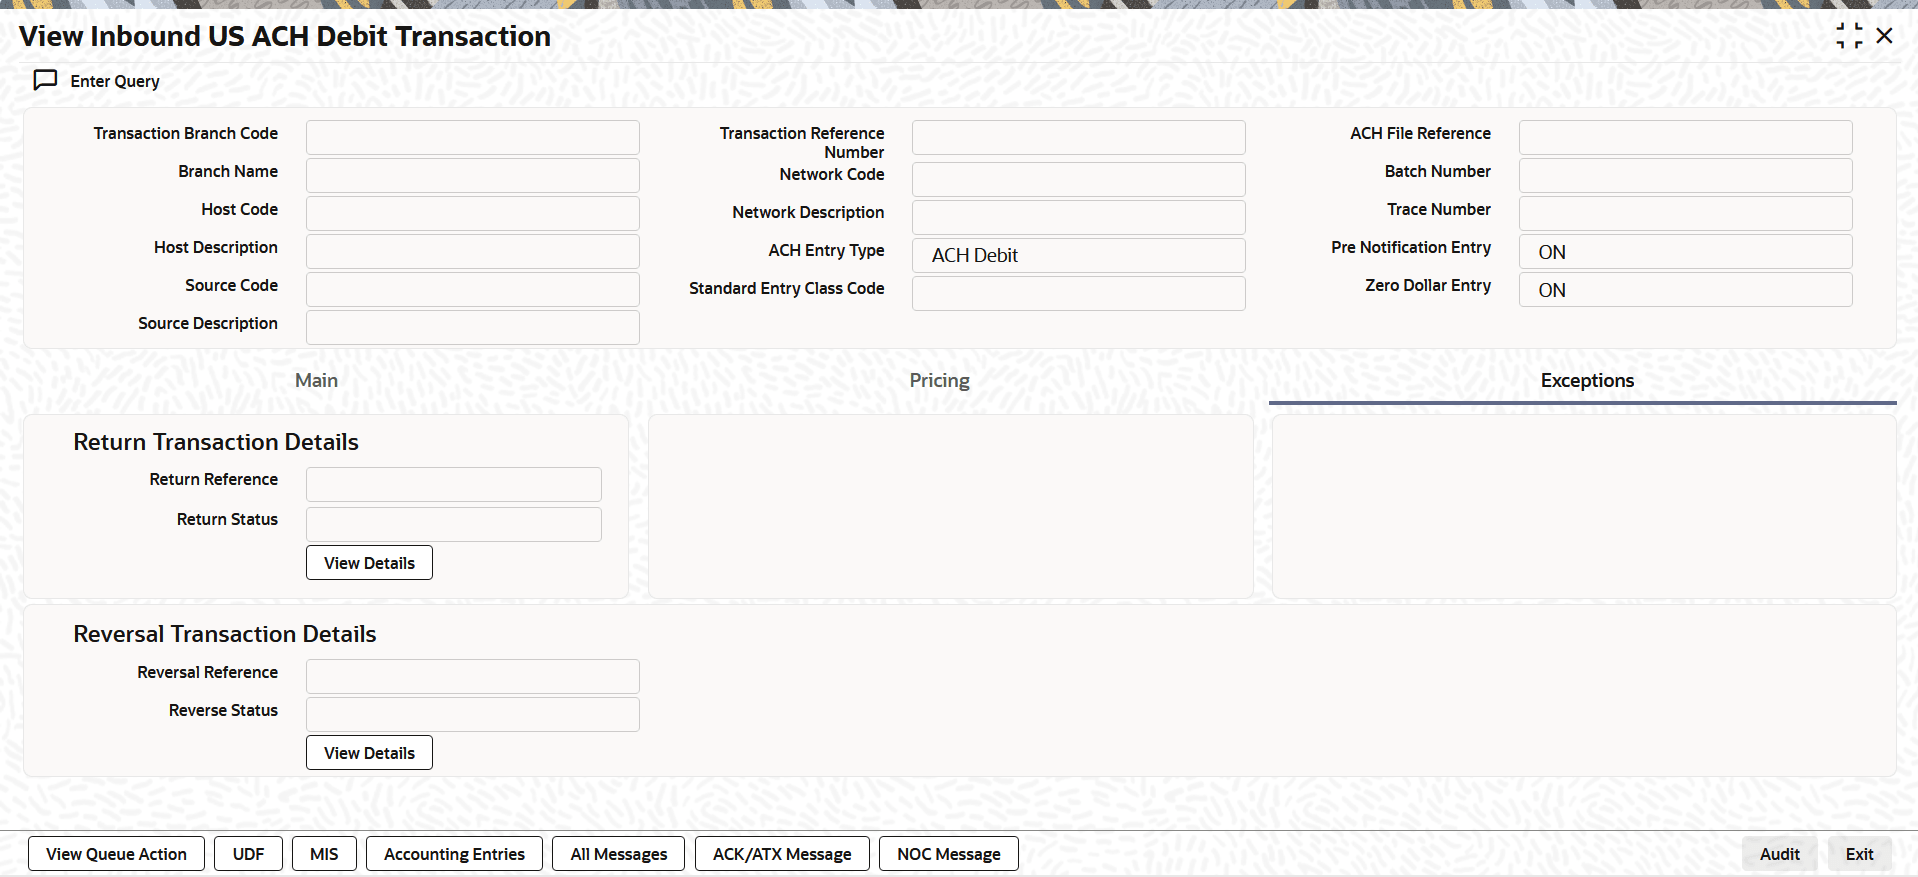Open the NOC Message button
The width and height of the screenshot is (1918, 877).
[949, 854]
